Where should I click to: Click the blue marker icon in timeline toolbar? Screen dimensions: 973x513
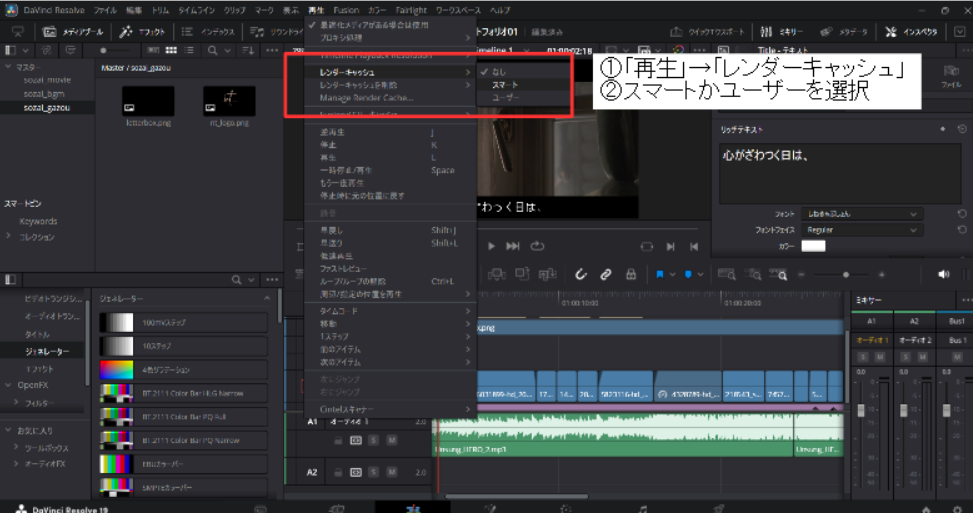tap(688, 274)
